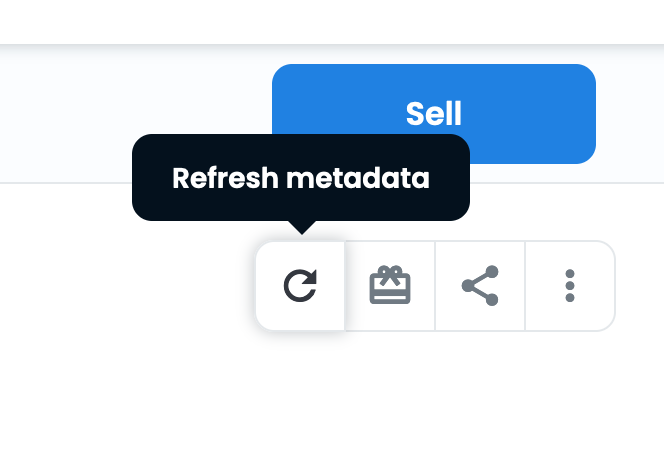Select the clockwise arrow refresh icon
664x466 pixels.
[300, 286]
